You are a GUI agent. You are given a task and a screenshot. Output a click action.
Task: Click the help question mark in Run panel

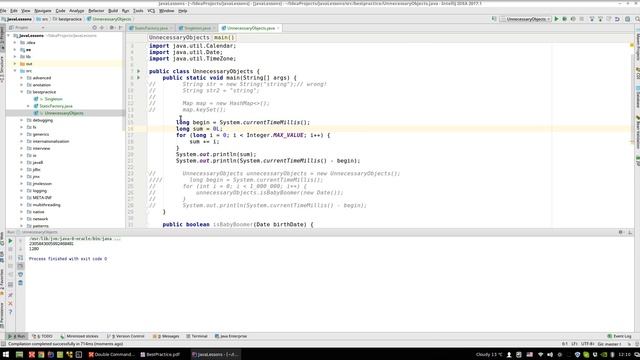[x=10, y=312]
